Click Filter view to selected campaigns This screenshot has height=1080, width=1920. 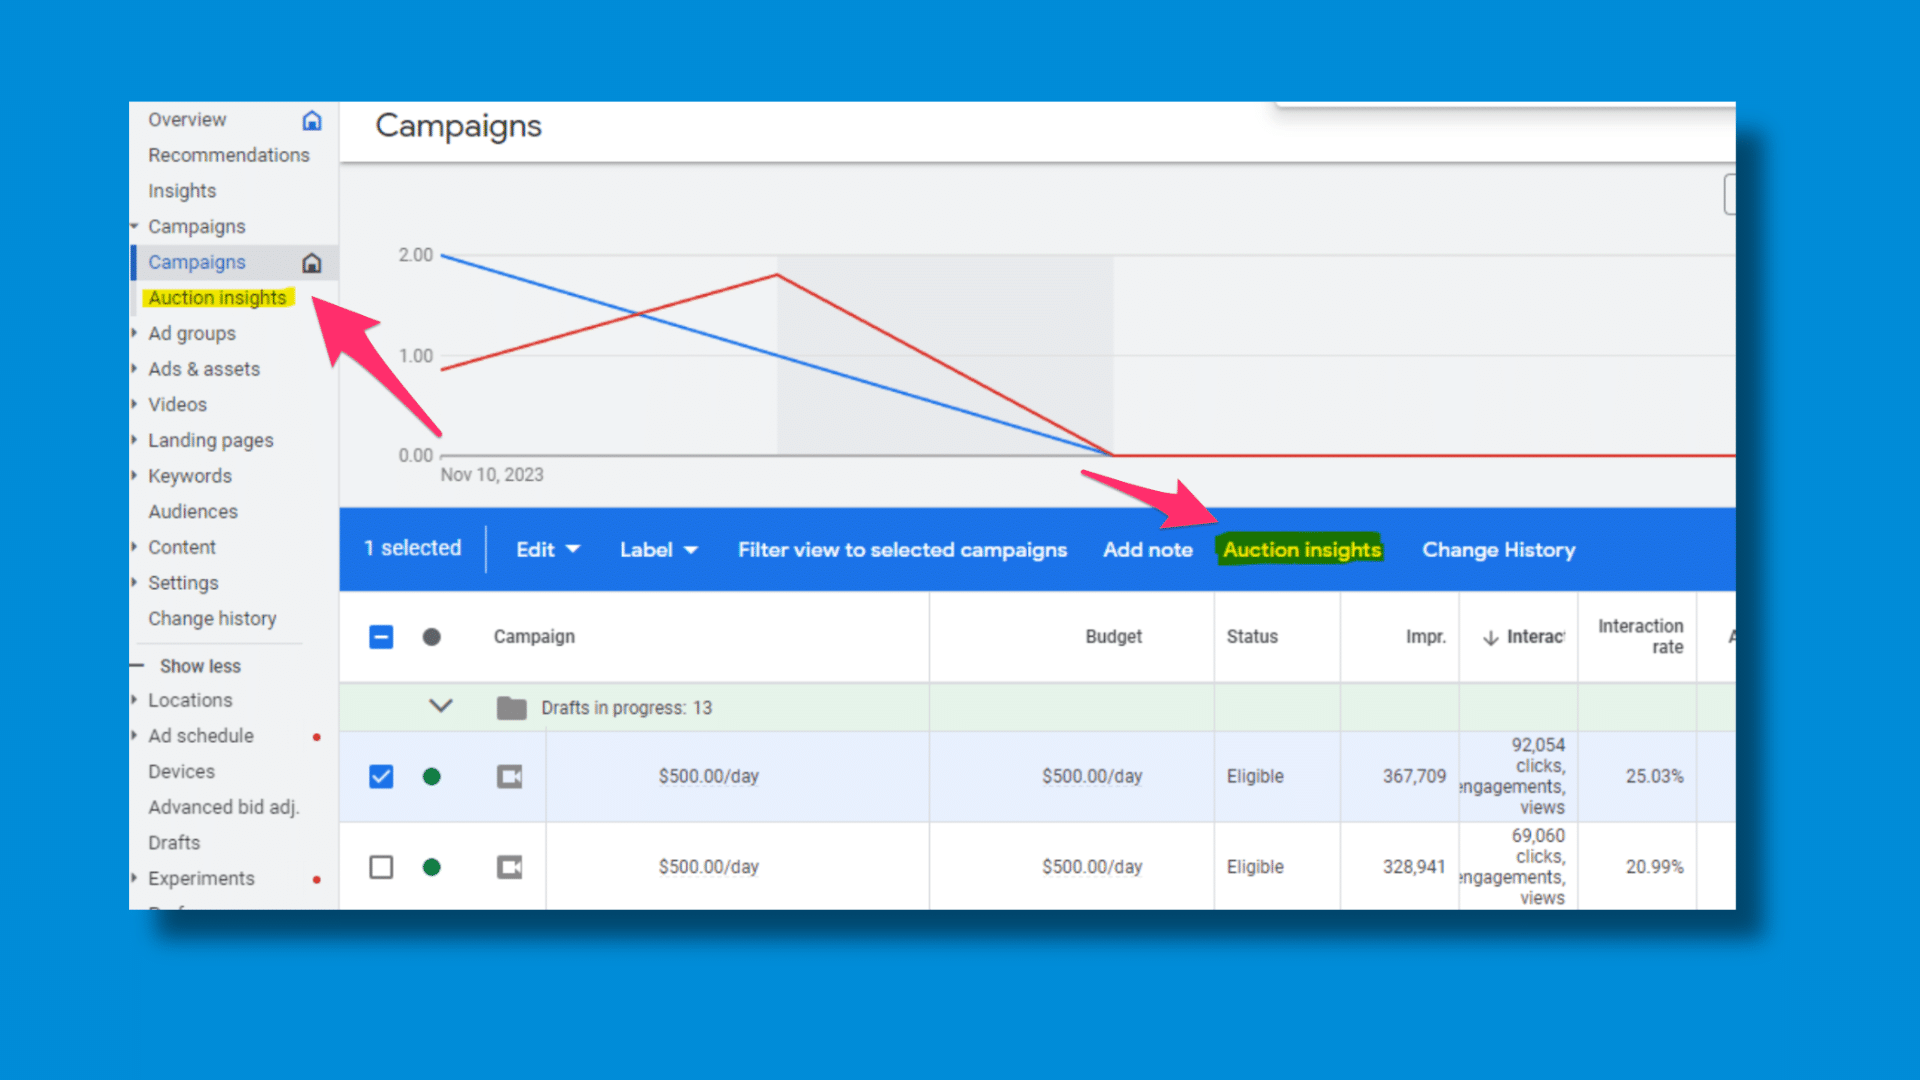pyautogui.click(x=902, y=550)
